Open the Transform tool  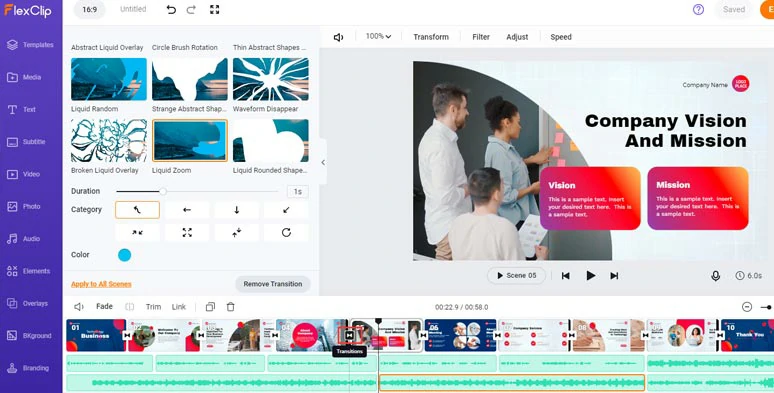coord(431,37)
